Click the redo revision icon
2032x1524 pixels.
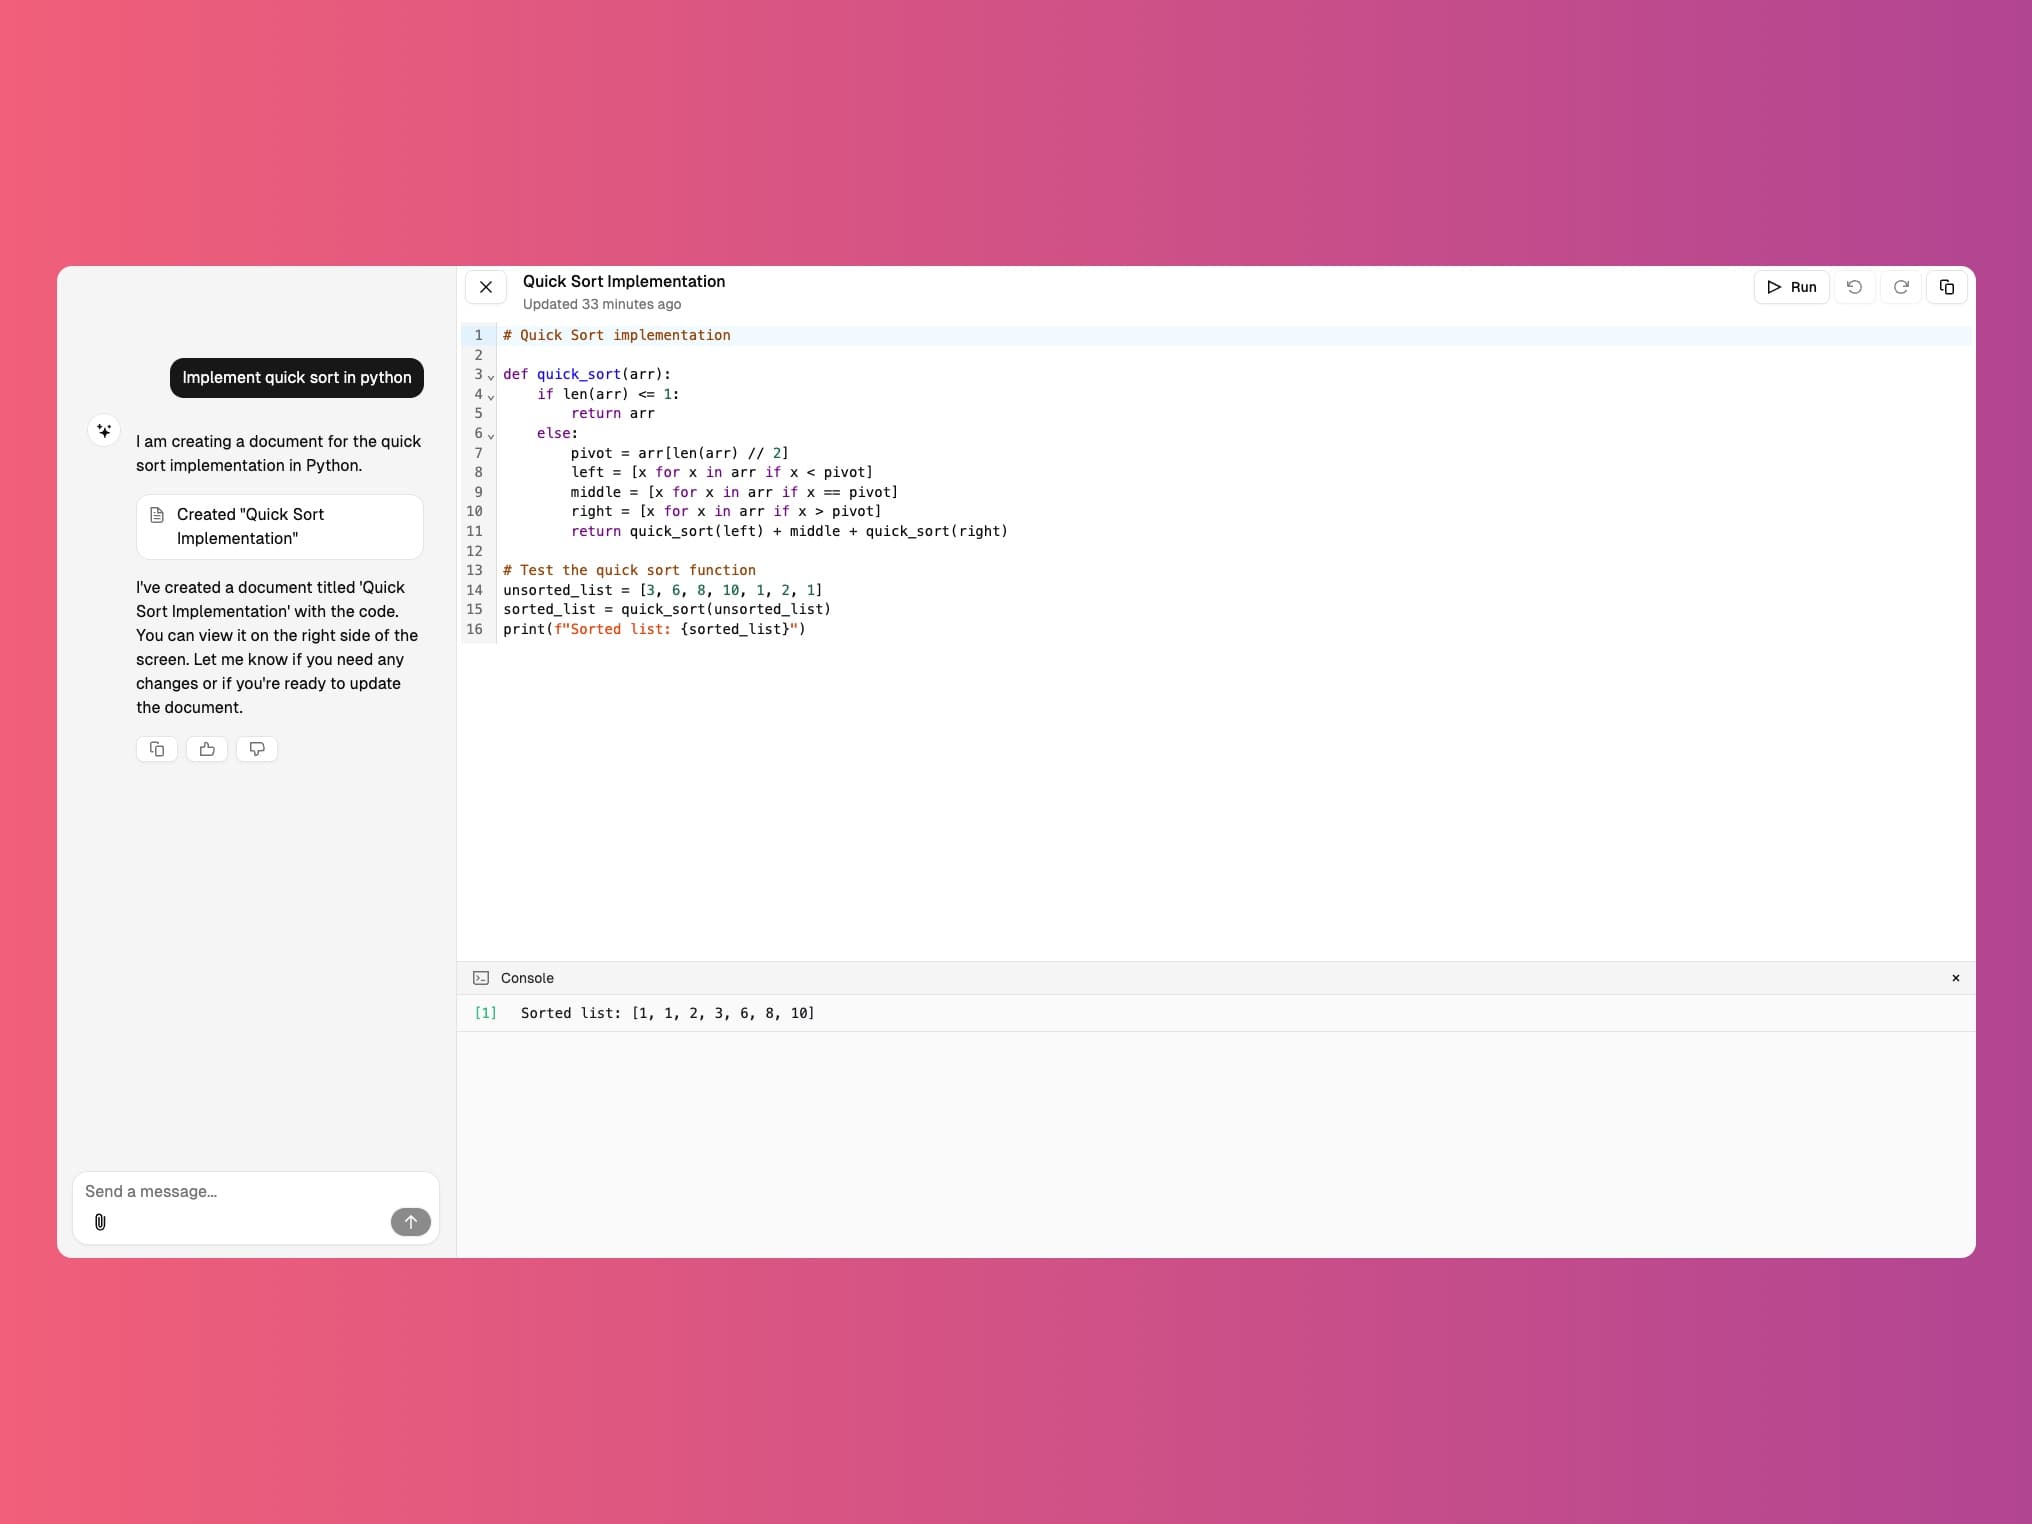coord(1900,287)
